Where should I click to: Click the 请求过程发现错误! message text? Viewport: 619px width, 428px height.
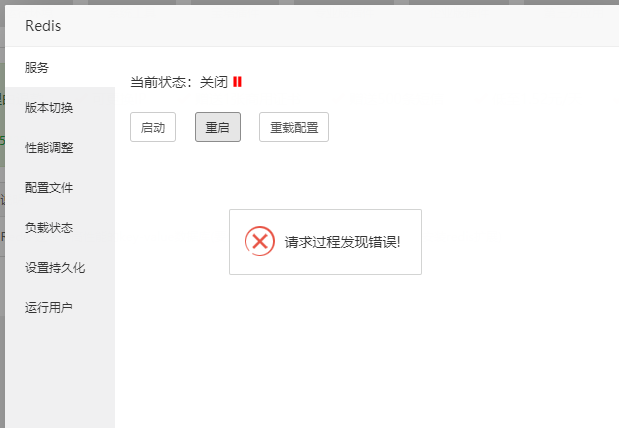coord(342,242)
